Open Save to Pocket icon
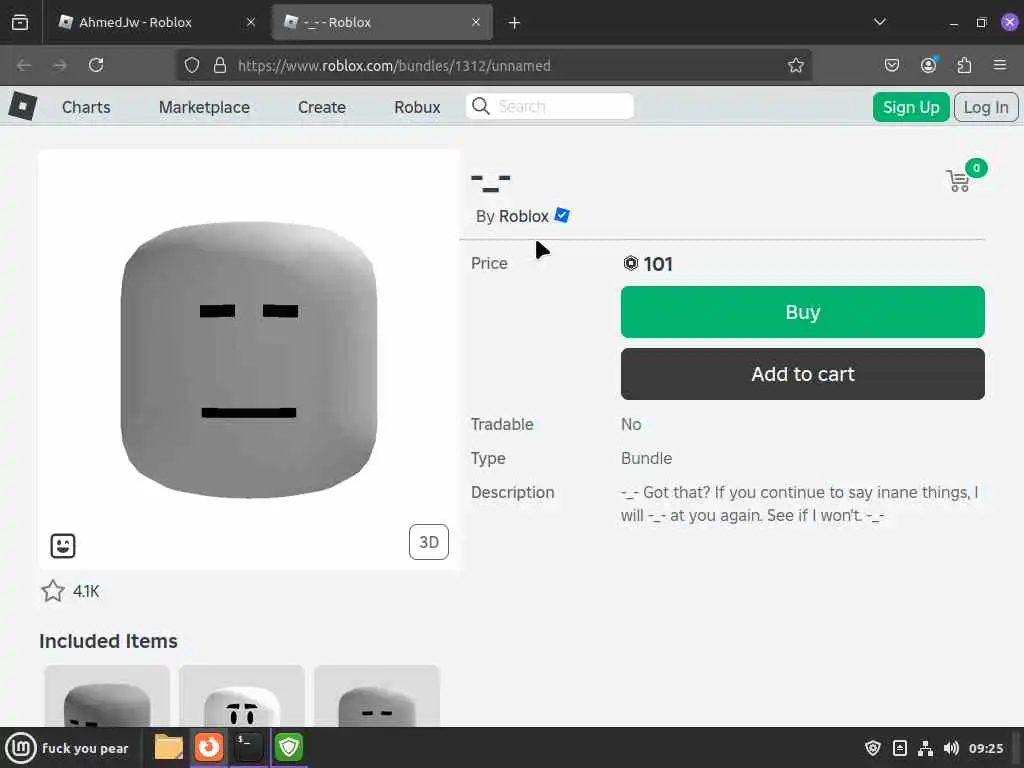1024x768 pixels. (x=891, y=65)
